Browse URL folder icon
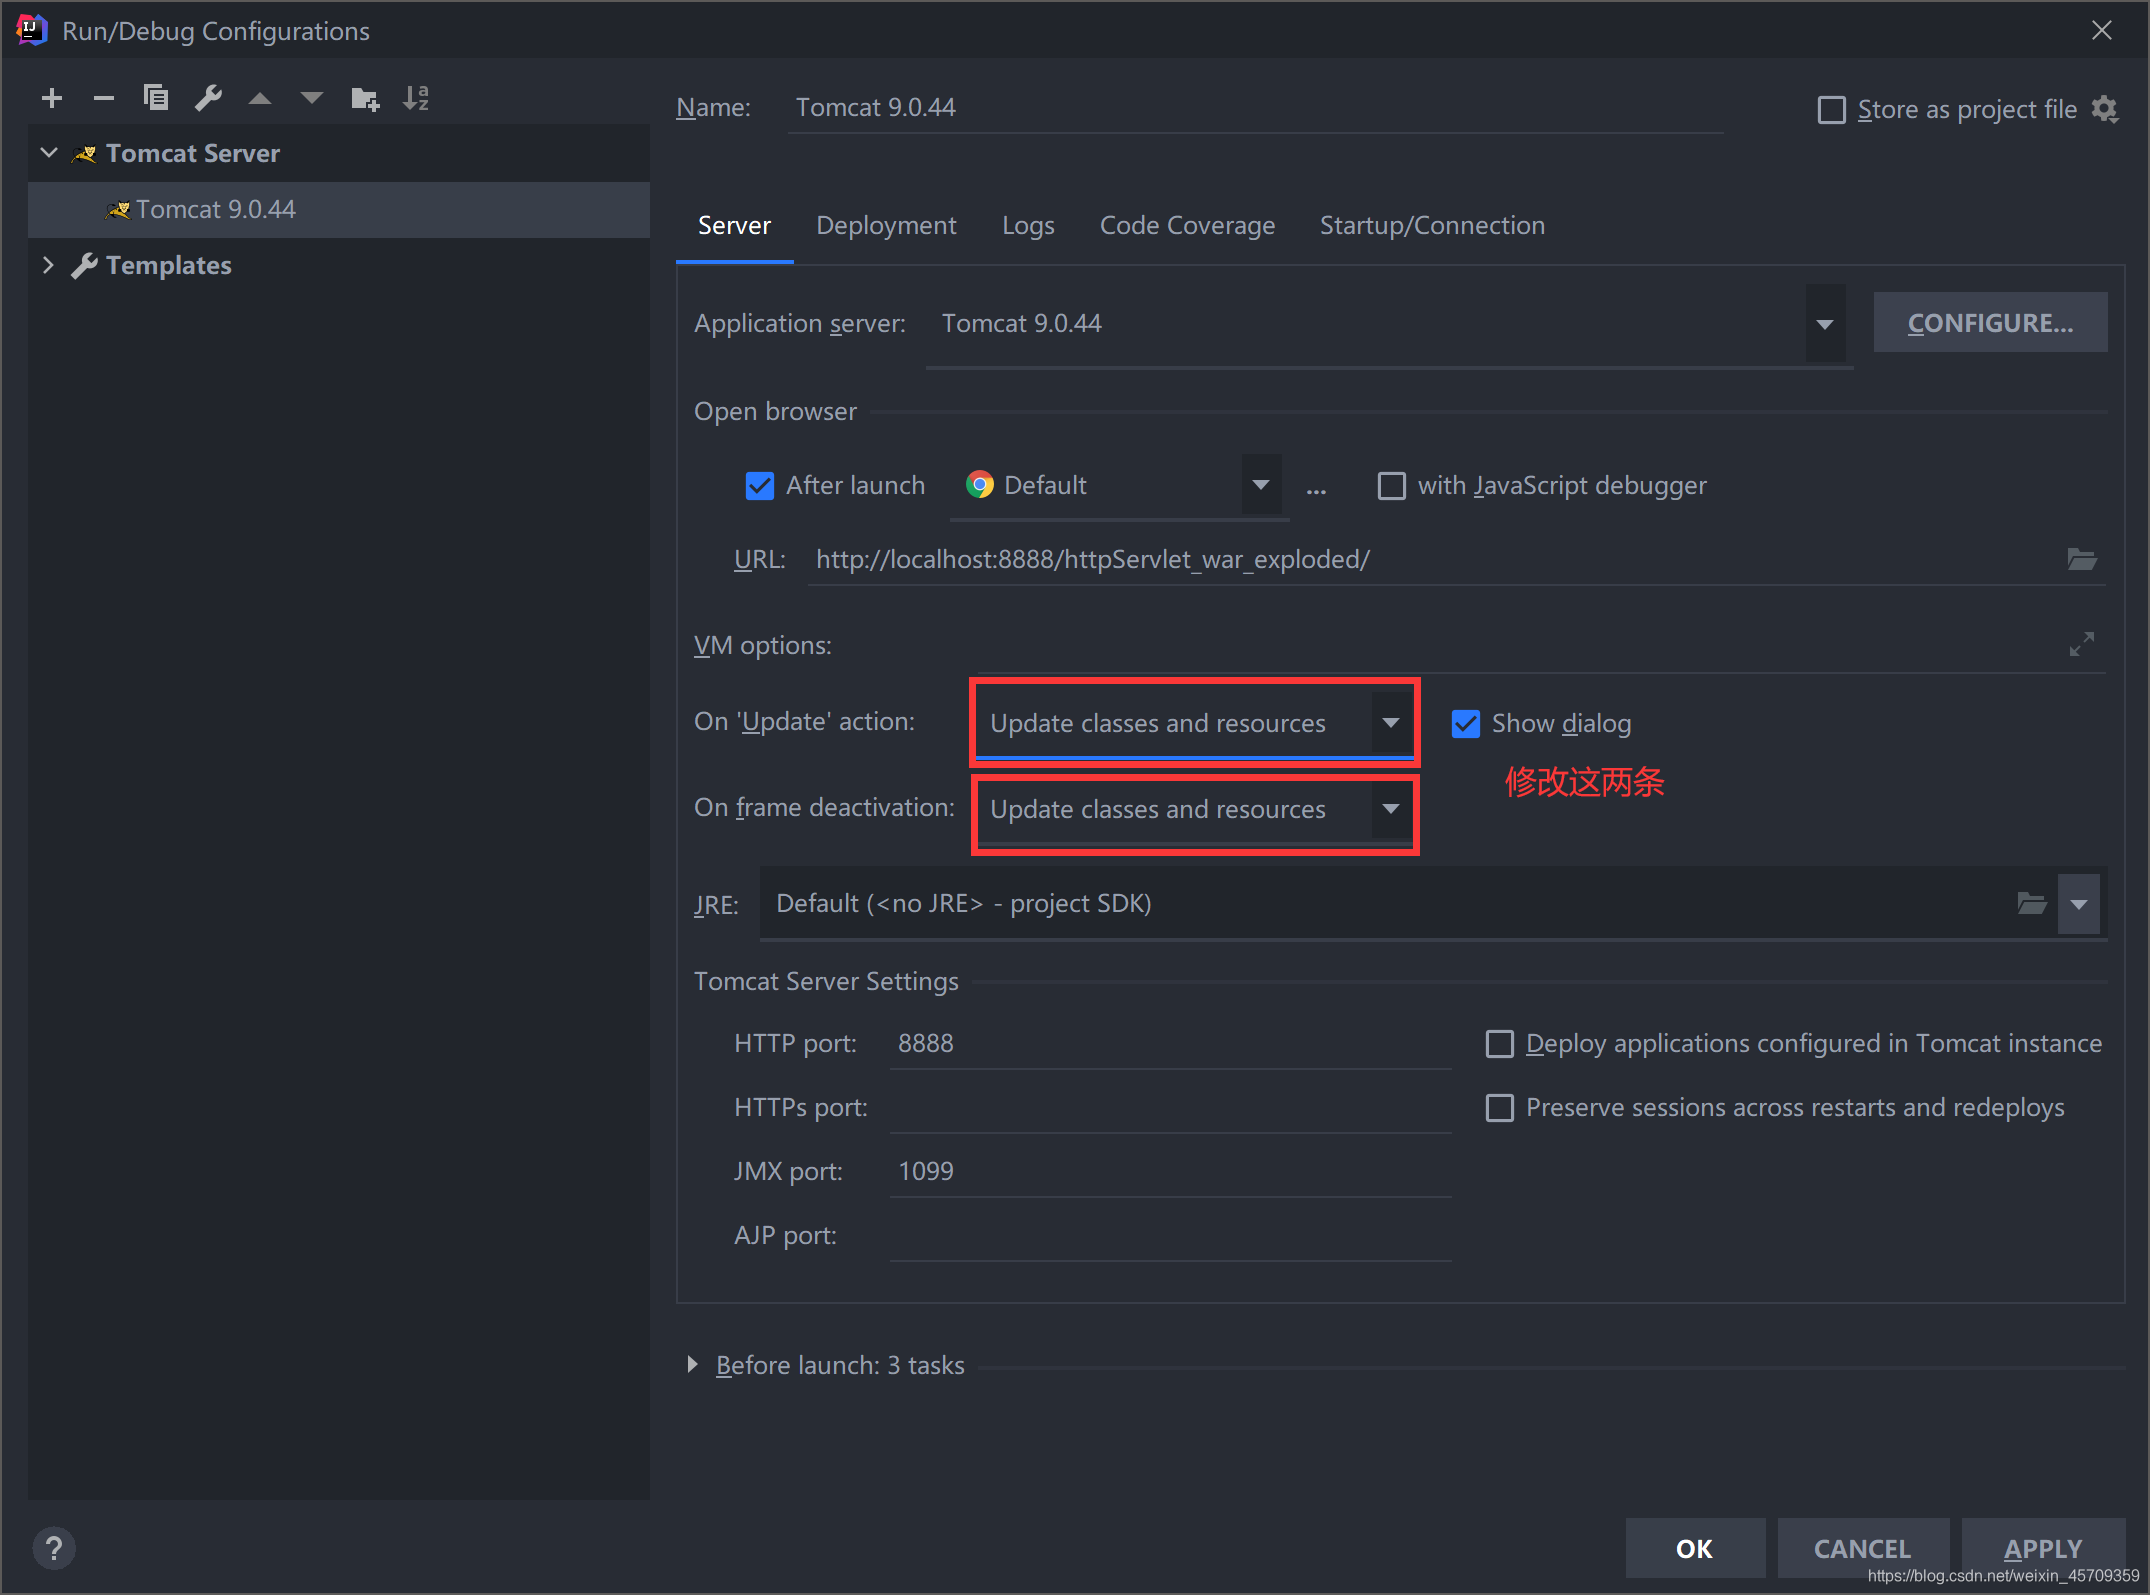The height and width of the screenshot is (1595, 2150). (2082, 559)
